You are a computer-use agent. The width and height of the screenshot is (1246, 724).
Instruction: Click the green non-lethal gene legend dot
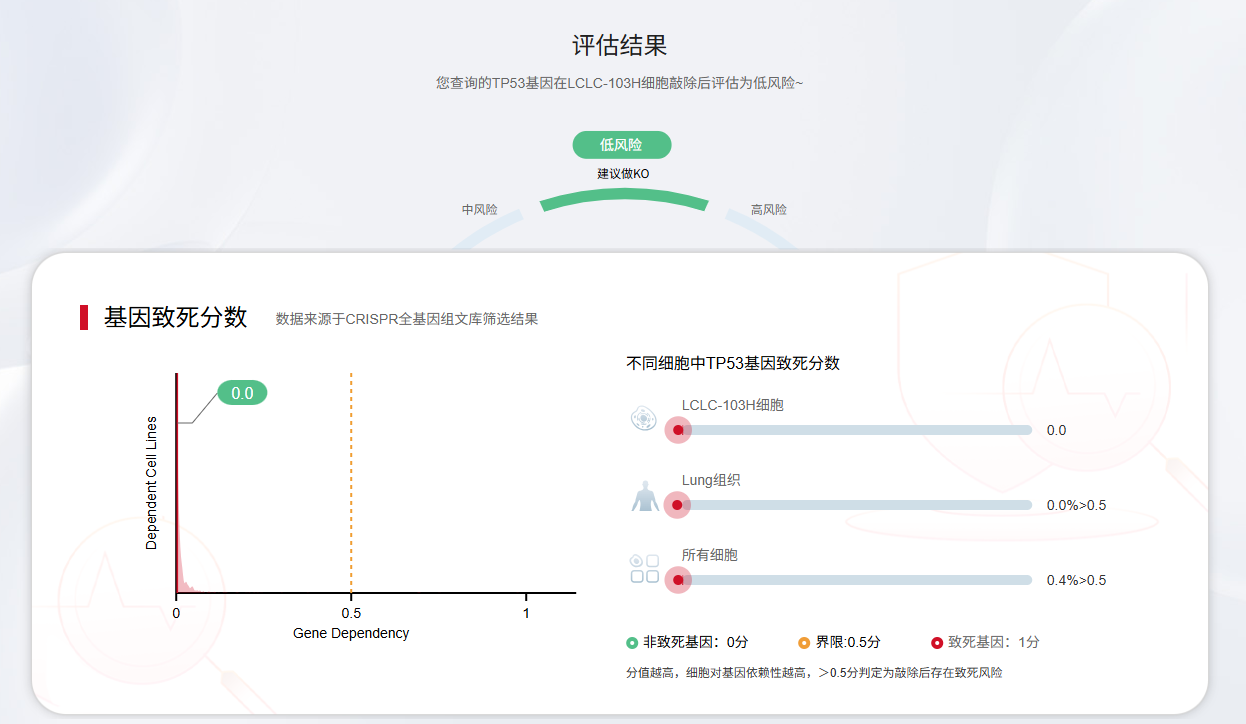(632, 643)
